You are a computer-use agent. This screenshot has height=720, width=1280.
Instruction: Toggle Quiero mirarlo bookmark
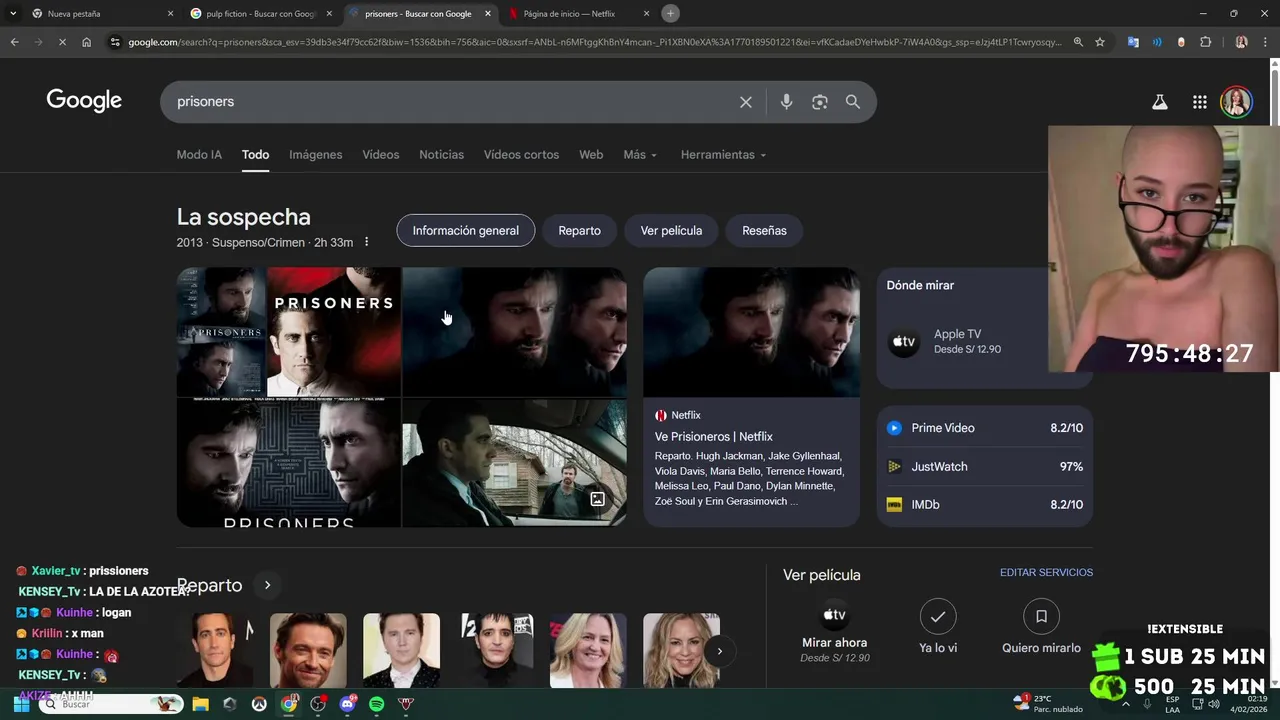[1041, 617]
